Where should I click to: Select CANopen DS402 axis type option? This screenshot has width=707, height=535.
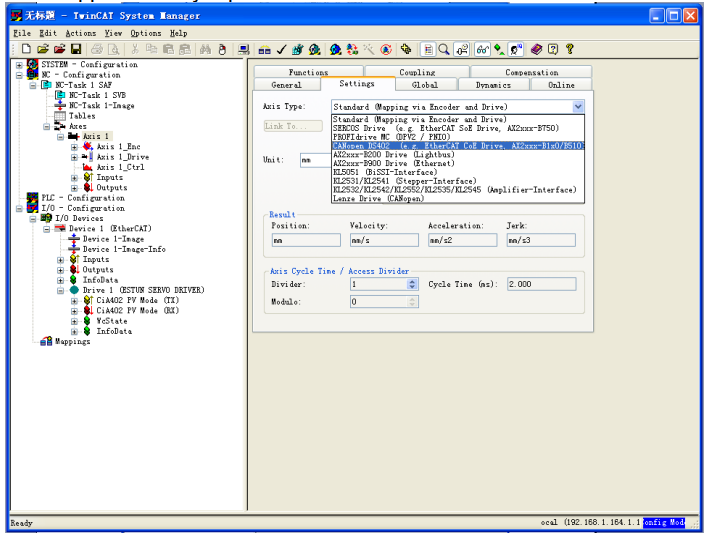click(x=458, y=146)
